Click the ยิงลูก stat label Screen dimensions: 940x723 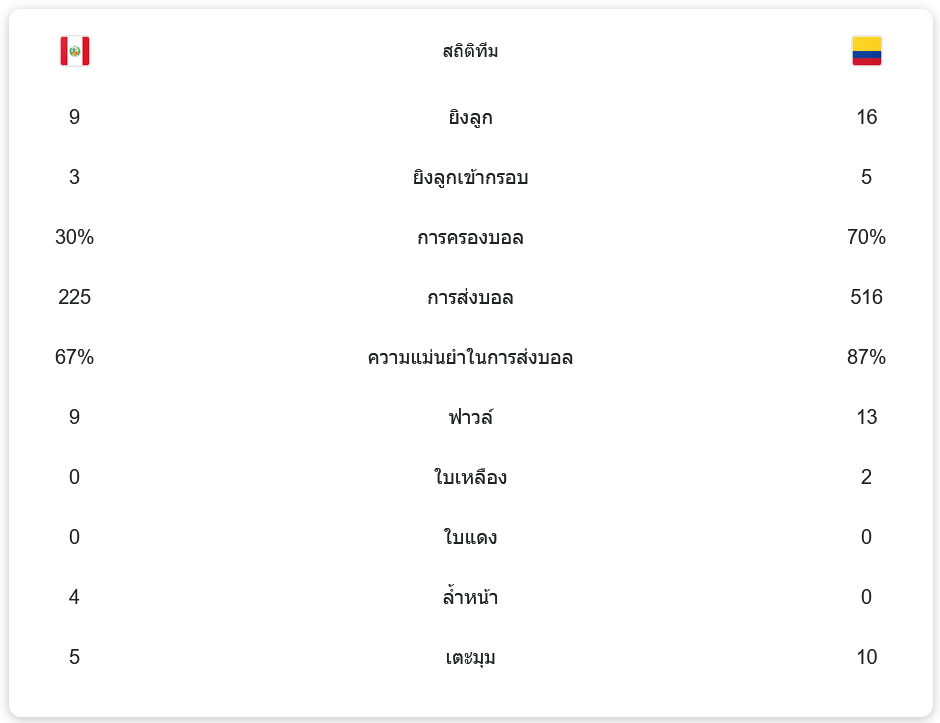click(470, 118)
